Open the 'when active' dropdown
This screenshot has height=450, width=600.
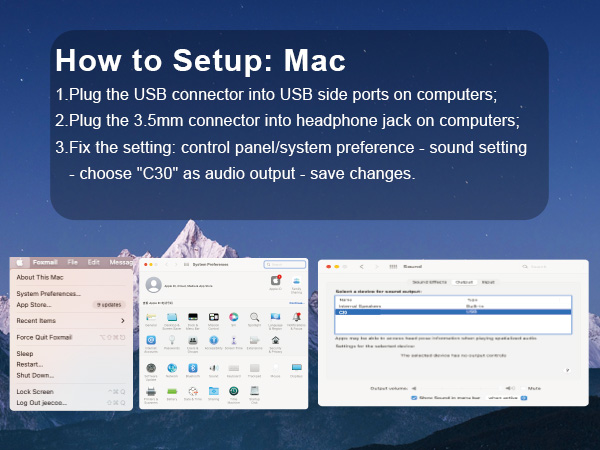(506, 398)
